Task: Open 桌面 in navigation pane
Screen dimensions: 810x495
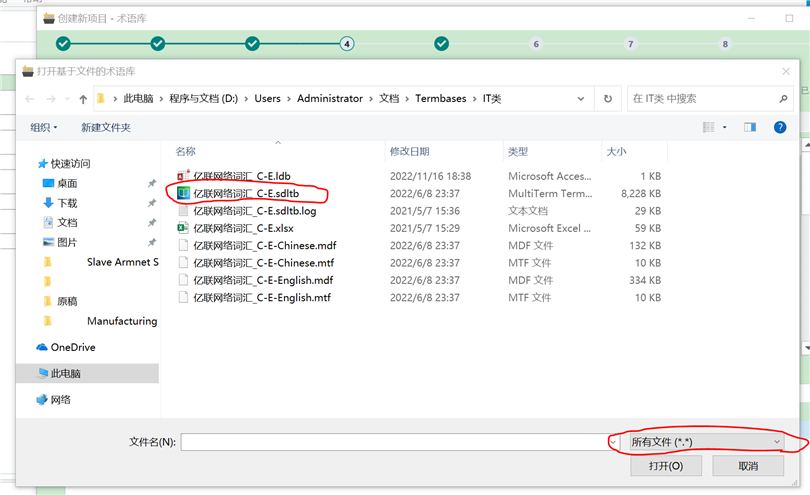Action: [x=67, y=183]
